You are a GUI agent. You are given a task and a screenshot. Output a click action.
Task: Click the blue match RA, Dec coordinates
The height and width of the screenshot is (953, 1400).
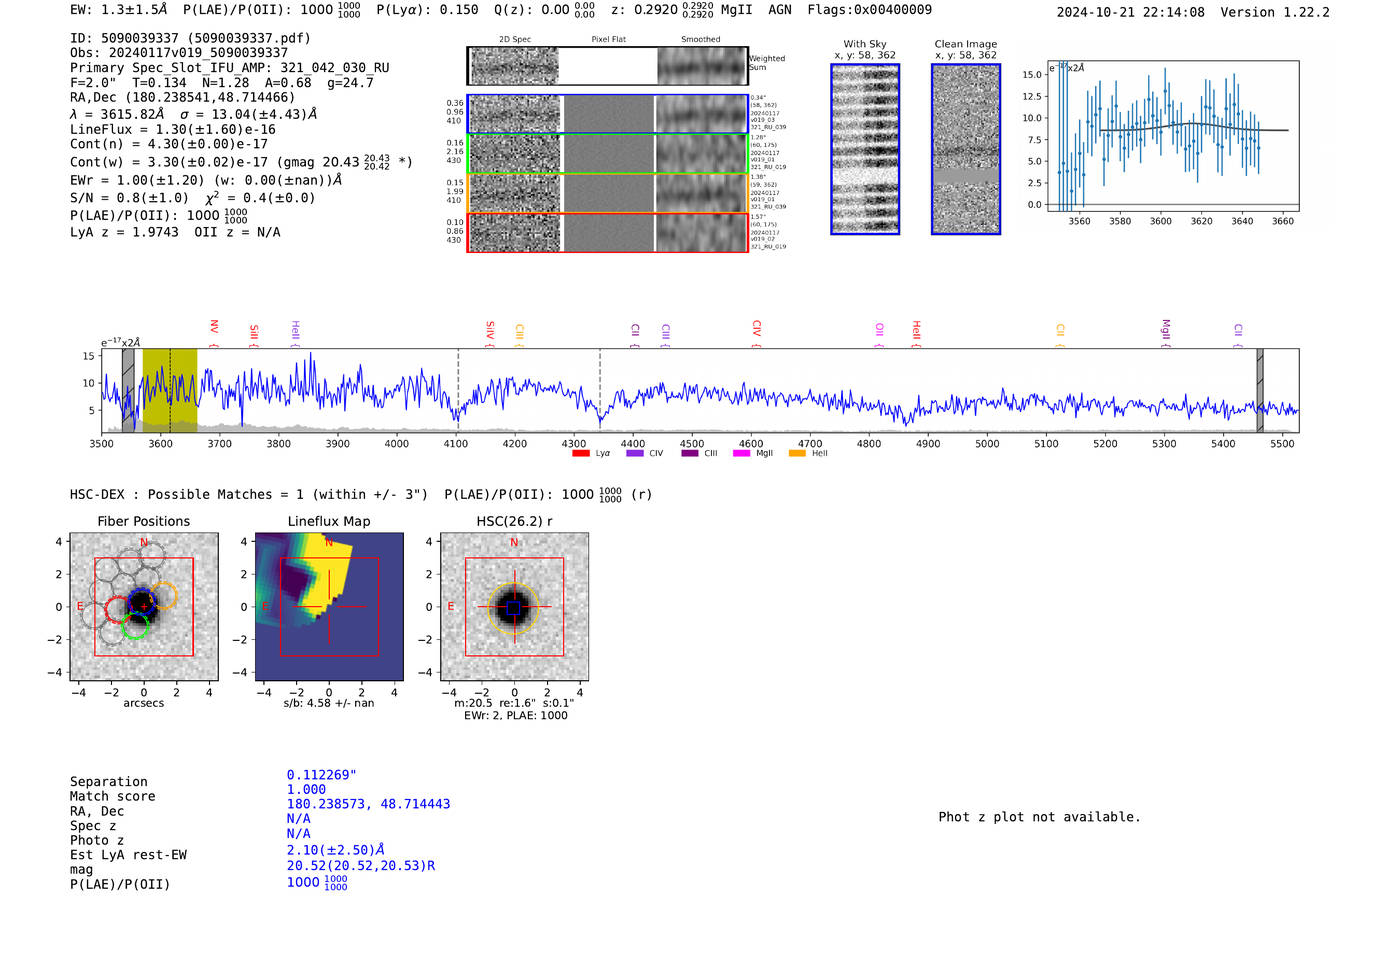point(368,804)
